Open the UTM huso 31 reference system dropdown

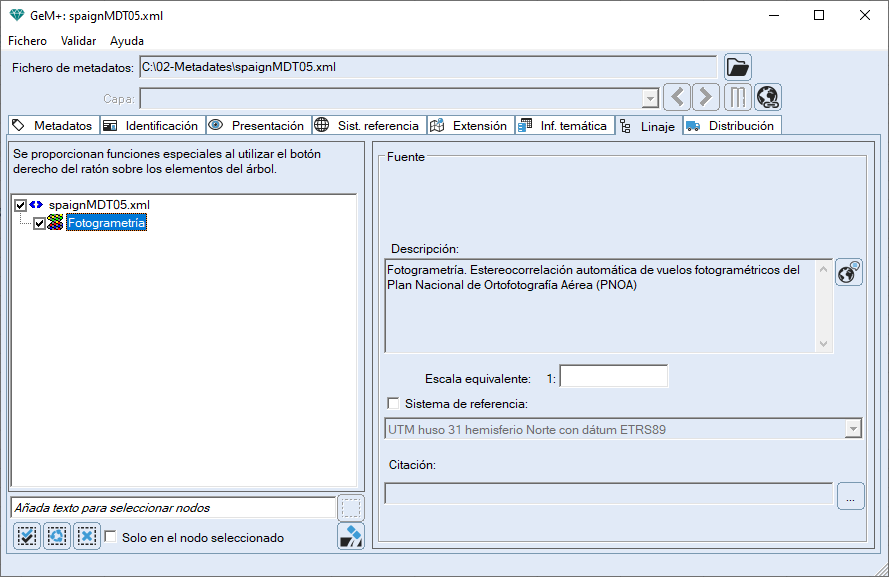tap(852, 430)
